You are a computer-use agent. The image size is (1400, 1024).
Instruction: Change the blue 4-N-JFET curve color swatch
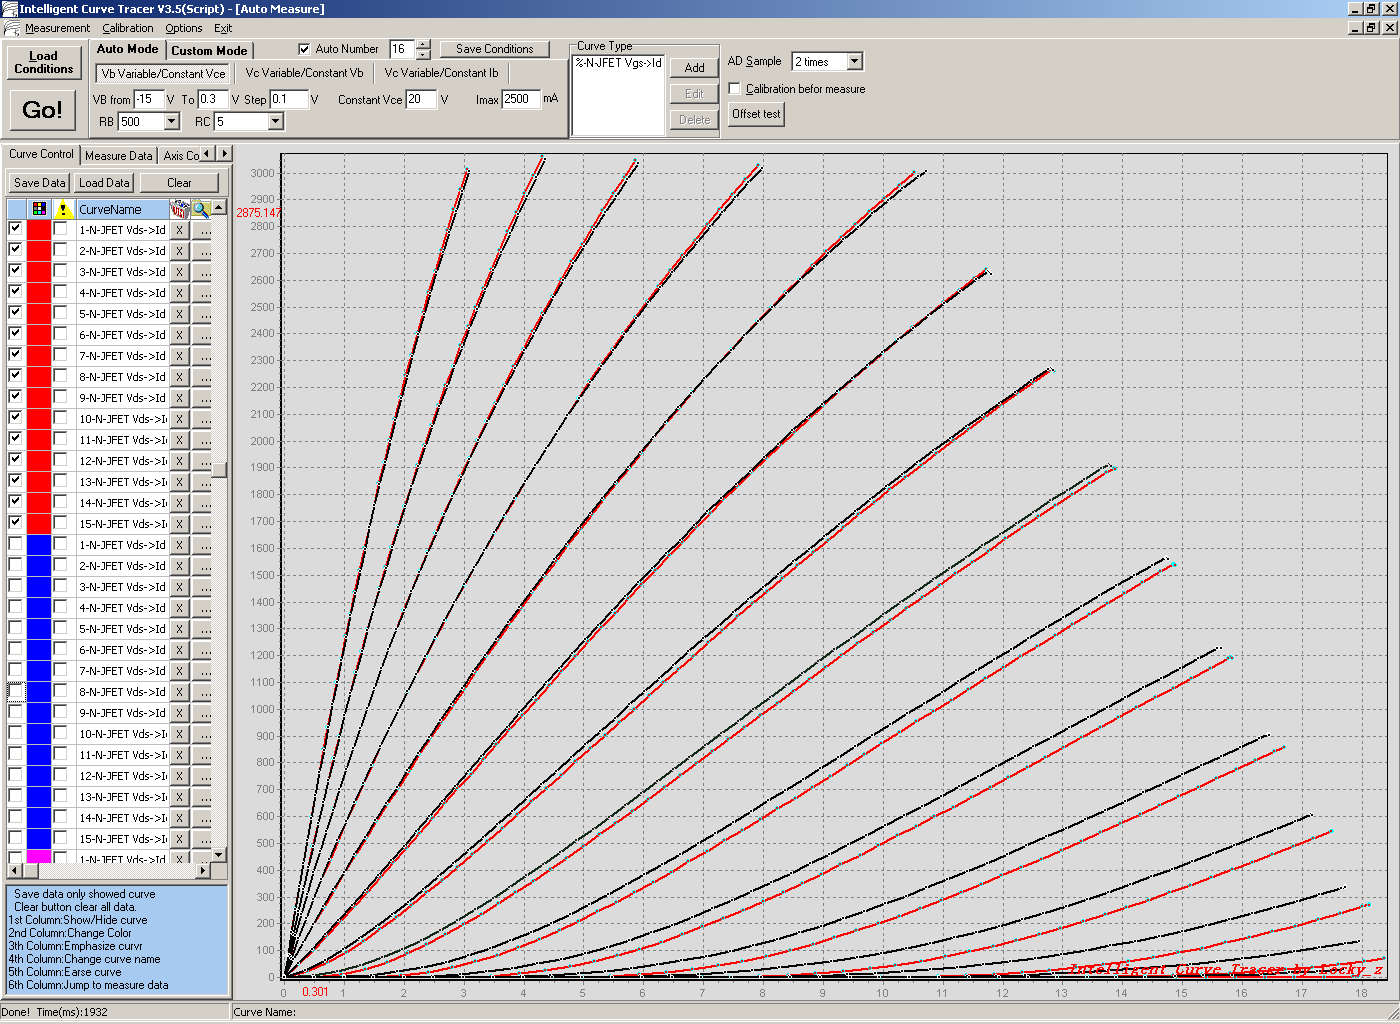pos(39,608)
